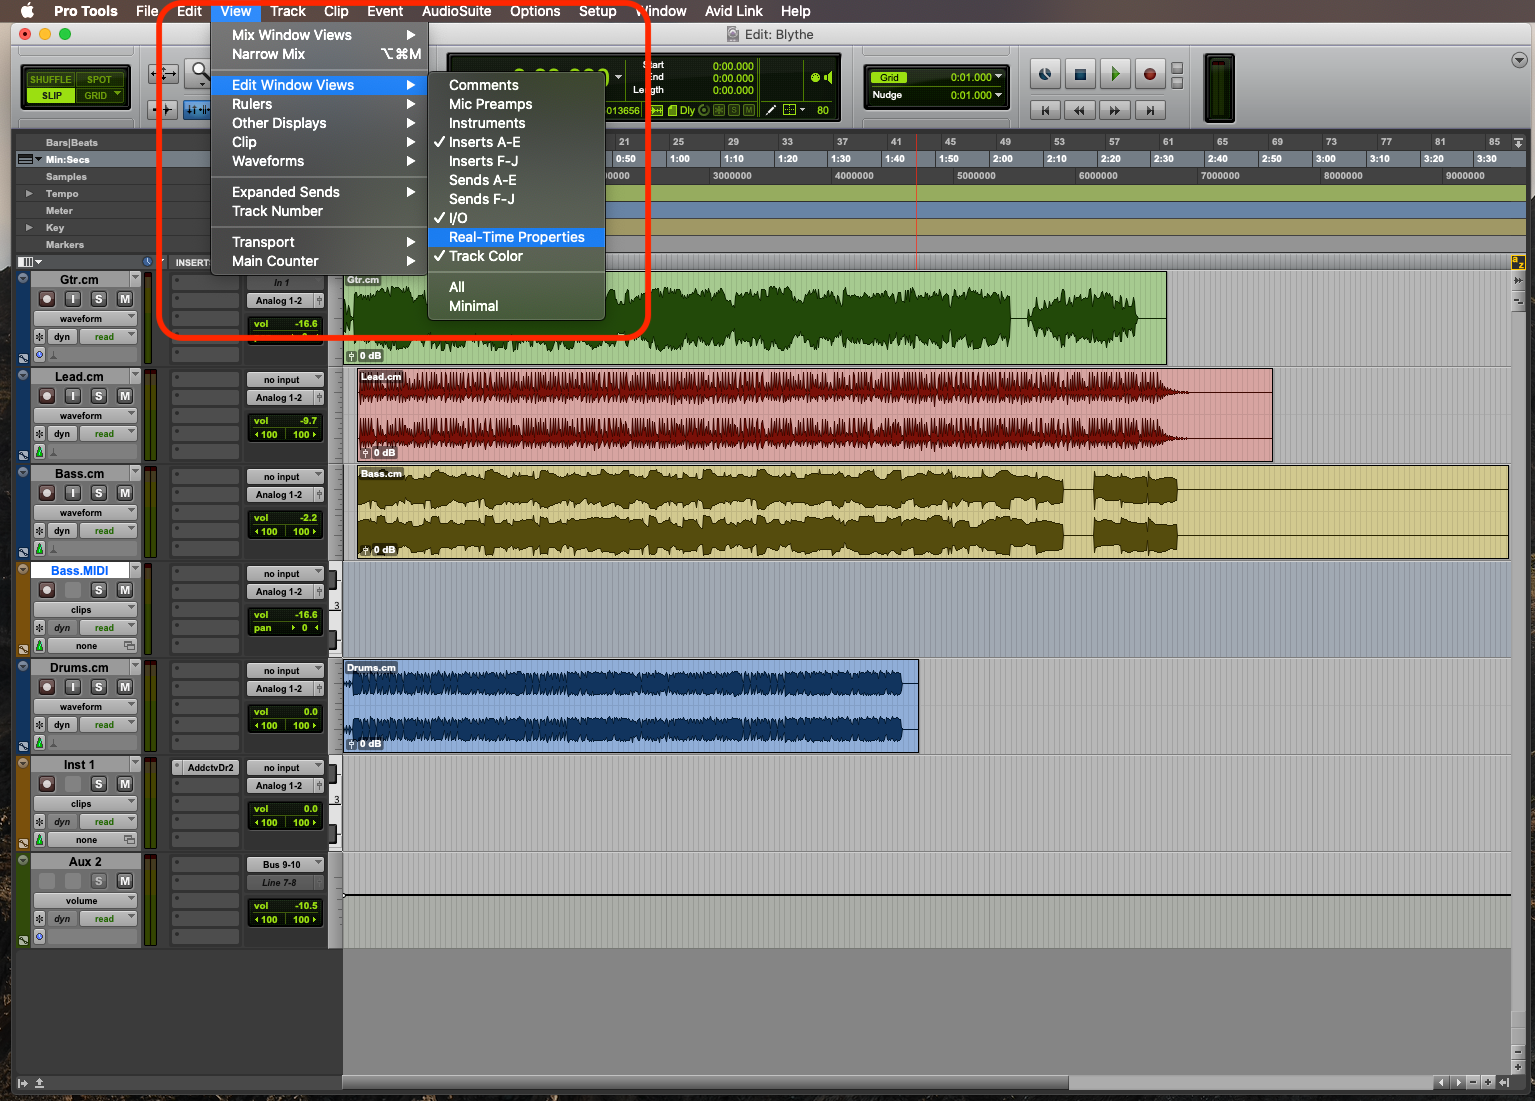
Task: Open the Nudge value dropdown
Action: (998, 96)
